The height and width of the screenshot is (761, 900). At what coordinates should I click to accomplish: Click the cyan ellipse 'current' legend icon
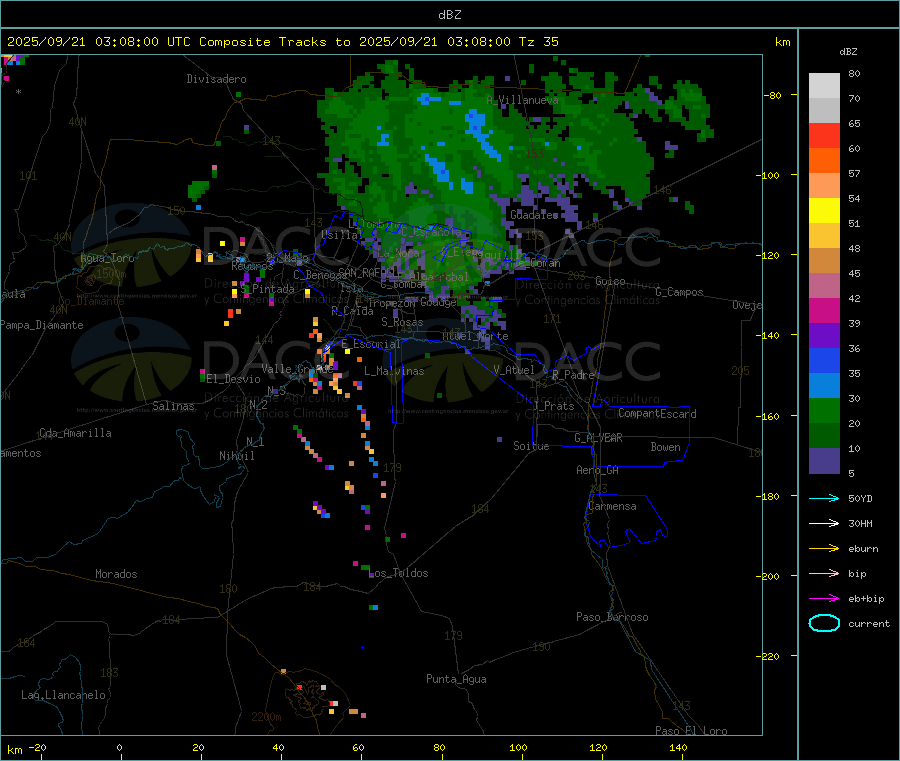824,623
